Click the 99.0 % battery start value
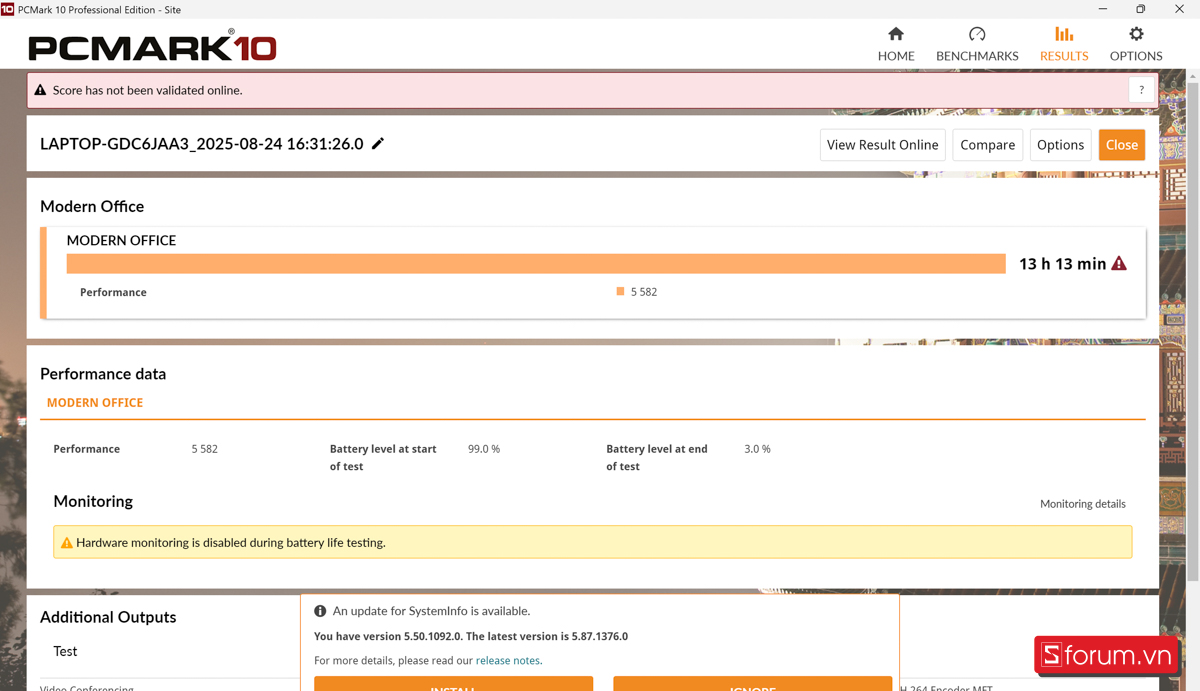Screen dimensions: 1200x691 coord(484,449)
